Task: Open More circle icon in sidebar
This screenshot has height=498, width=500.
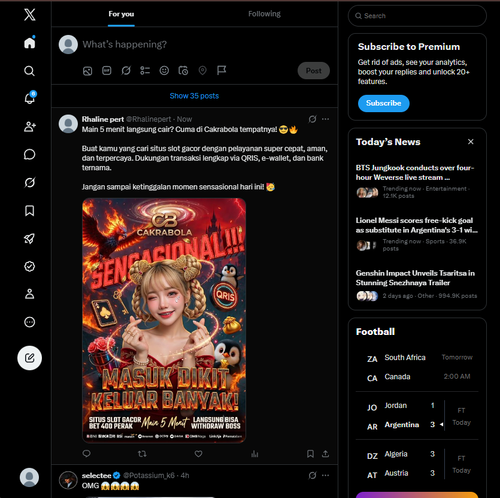Action: point(30,322)
